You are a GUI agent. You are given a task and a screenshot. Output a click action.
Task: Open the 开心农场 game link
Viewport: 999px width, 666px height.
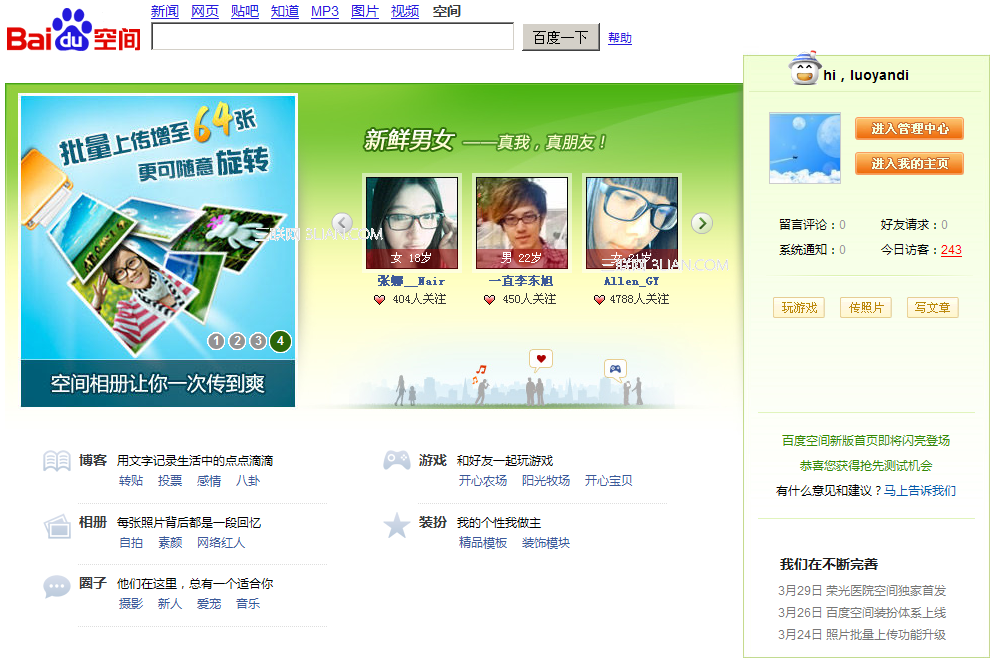[x=482, y=481]
